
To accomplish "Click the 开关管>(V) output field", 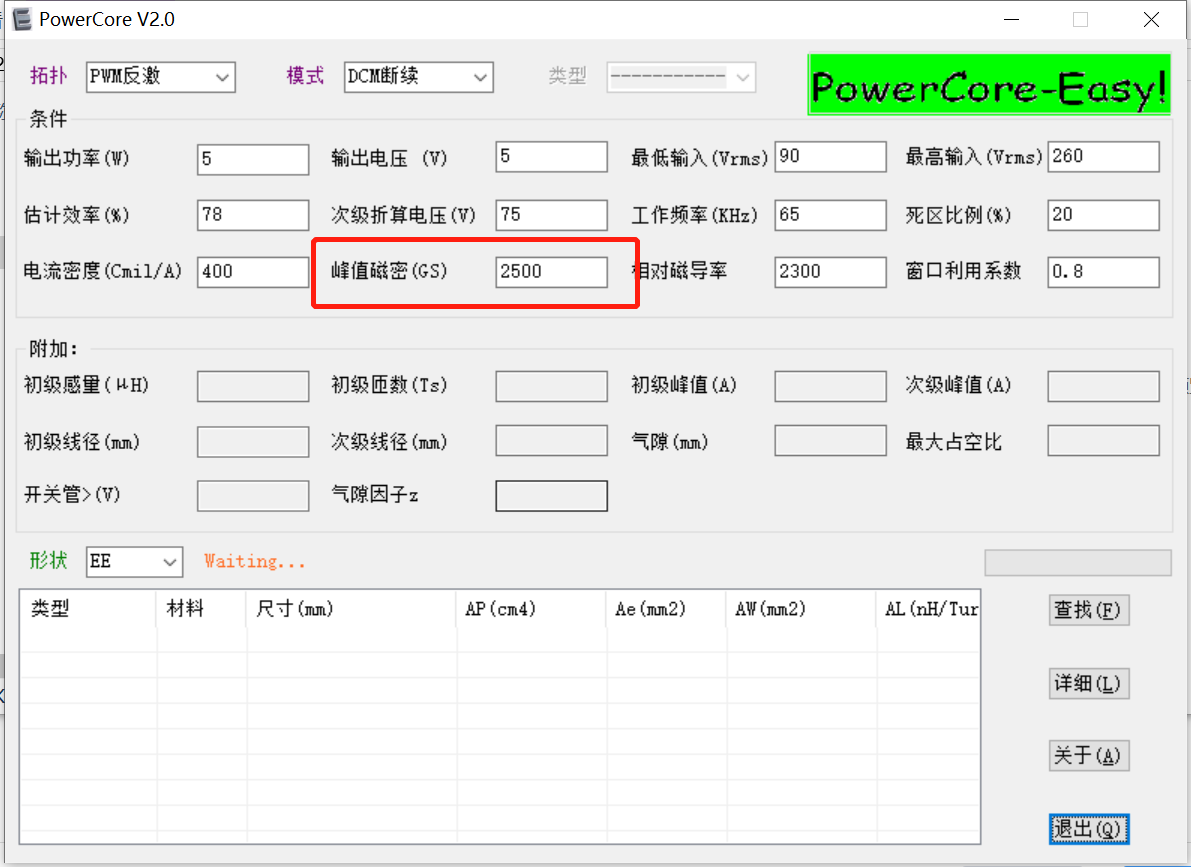I will (x=253, y=496).
